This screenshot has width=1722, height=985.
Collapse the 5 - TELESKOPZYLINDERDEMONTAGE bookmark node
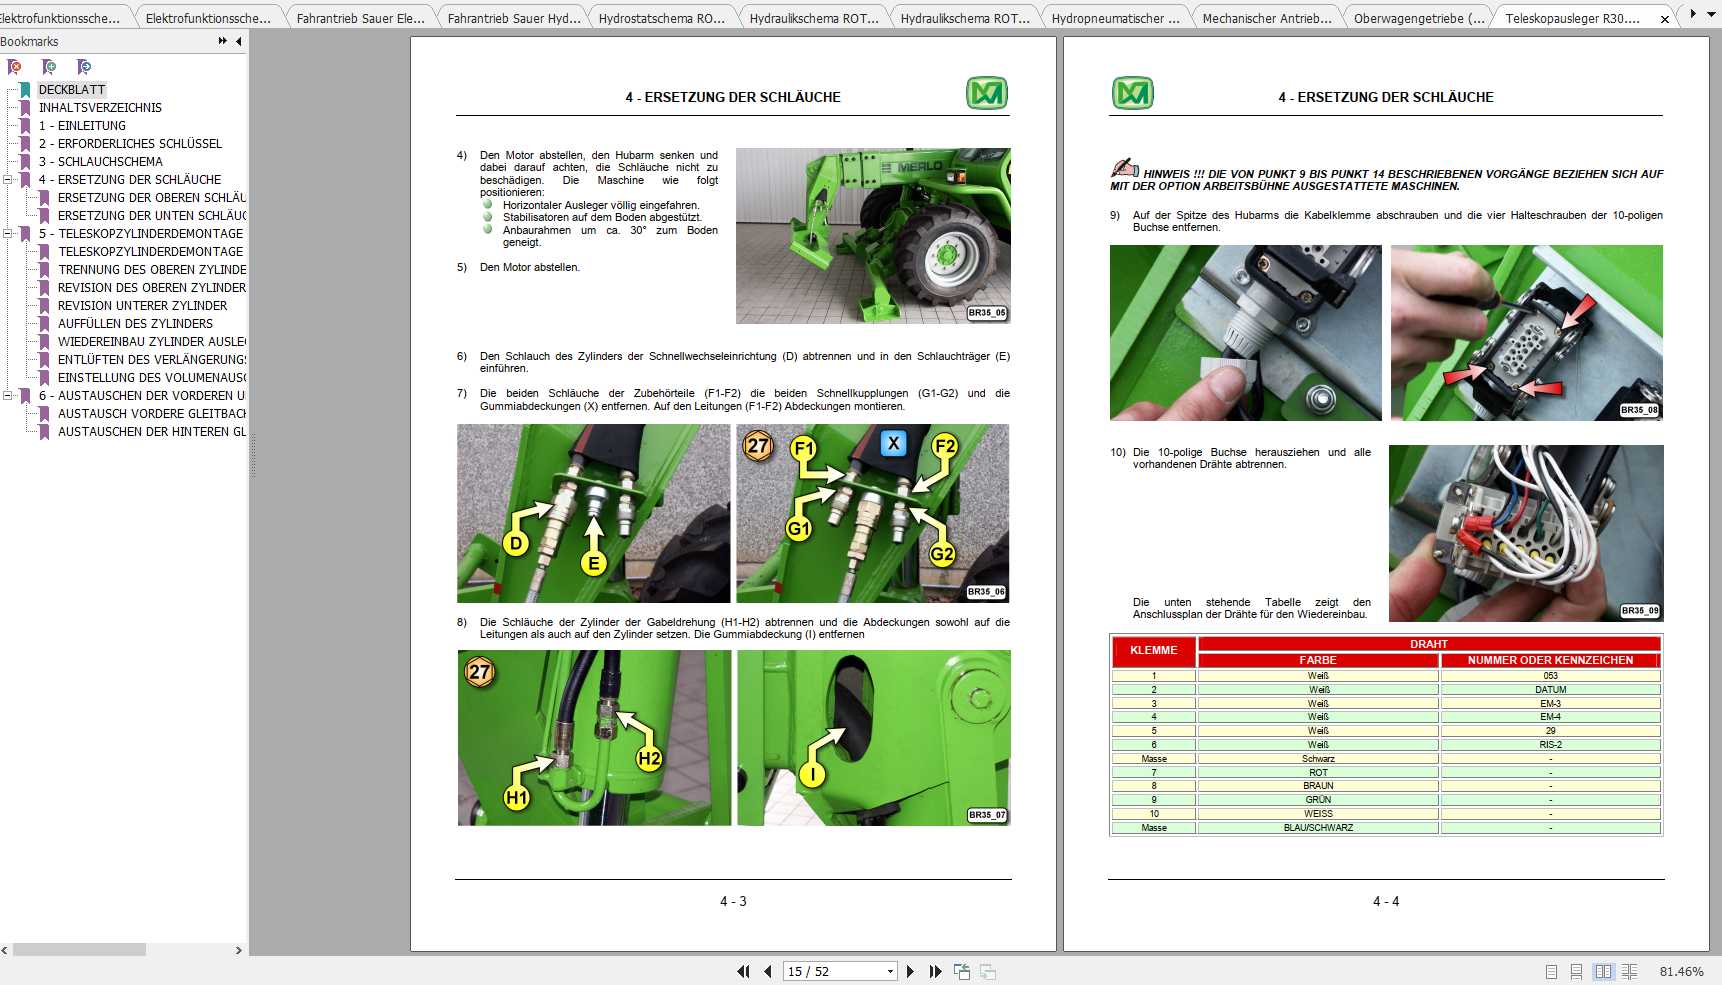tap(8, 234)
